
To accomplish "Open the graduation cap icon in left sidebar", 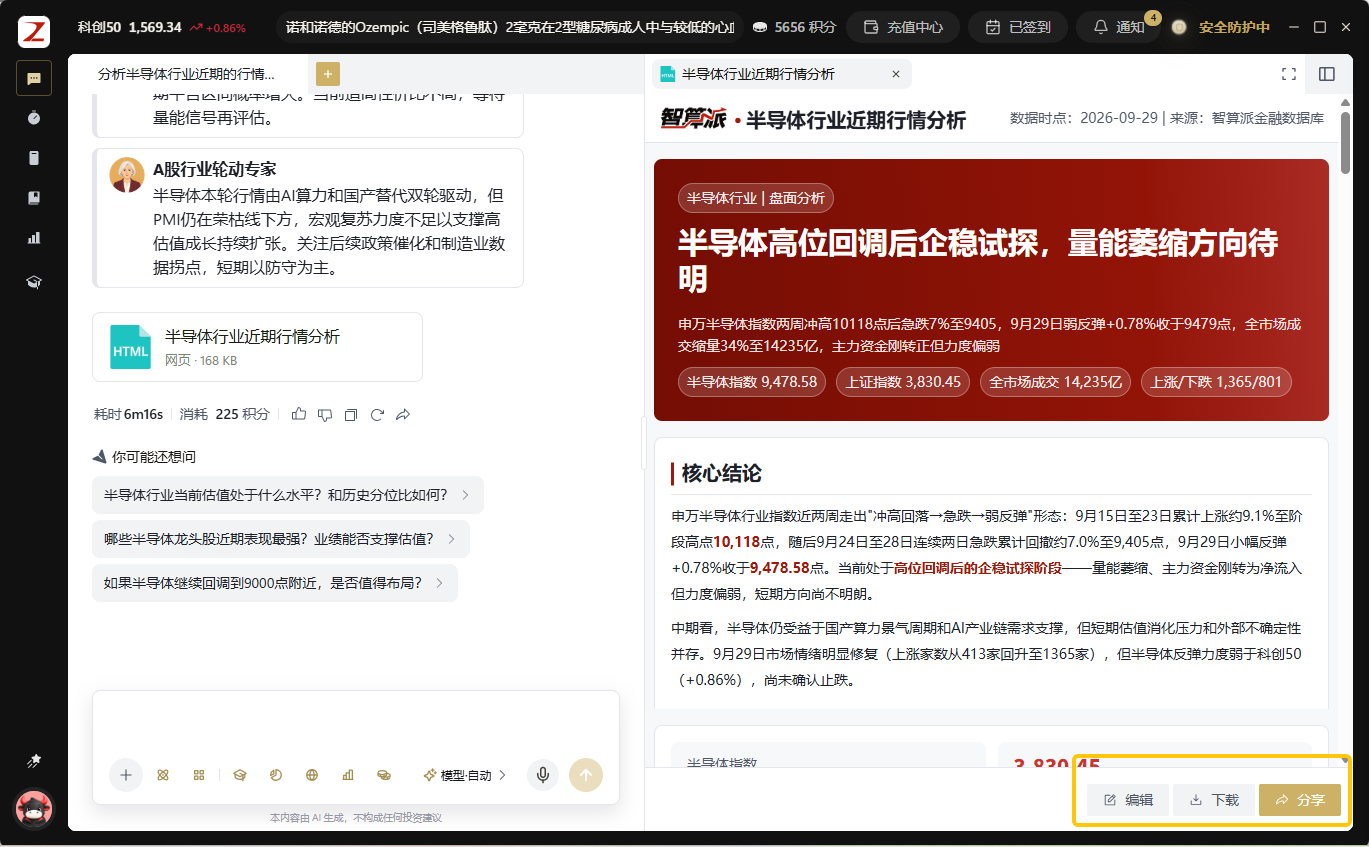I will (x=34, y=282).
